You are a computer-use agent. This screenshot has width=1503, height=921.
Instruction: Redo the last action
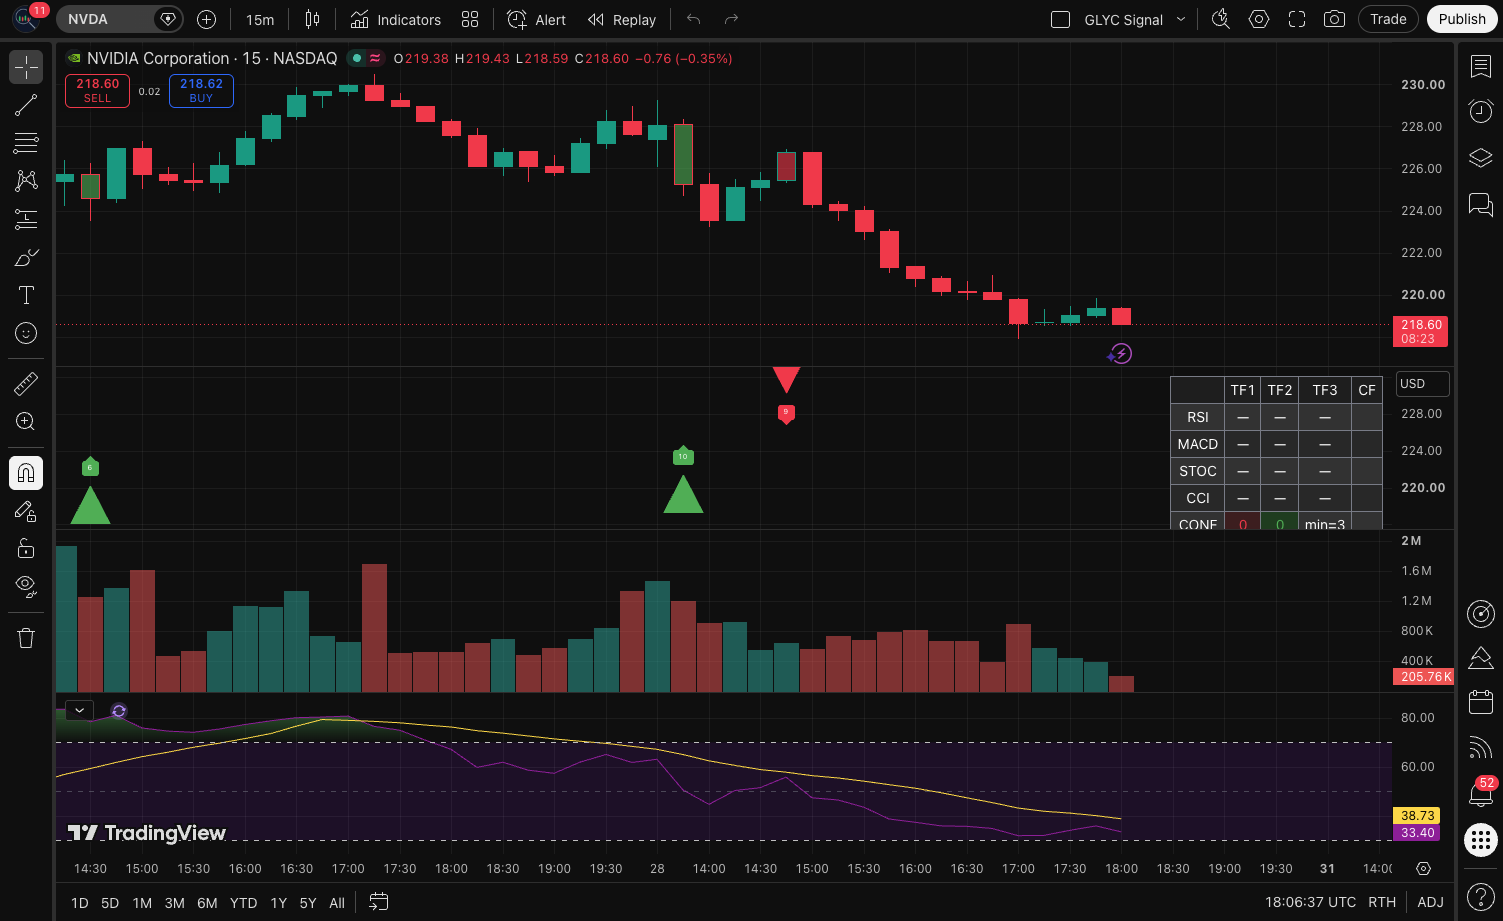pyautogui.click(x=731, y=19)
